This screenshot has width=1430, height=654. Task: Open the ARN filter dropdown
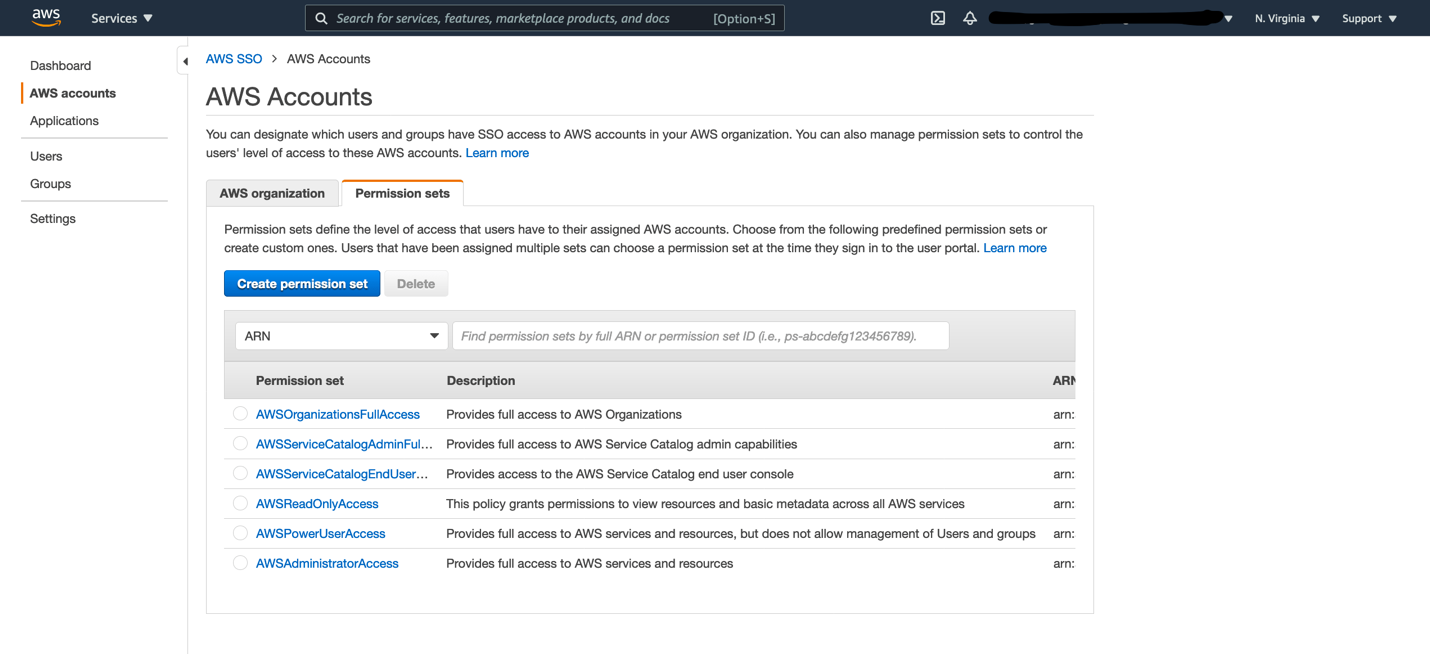341,336
